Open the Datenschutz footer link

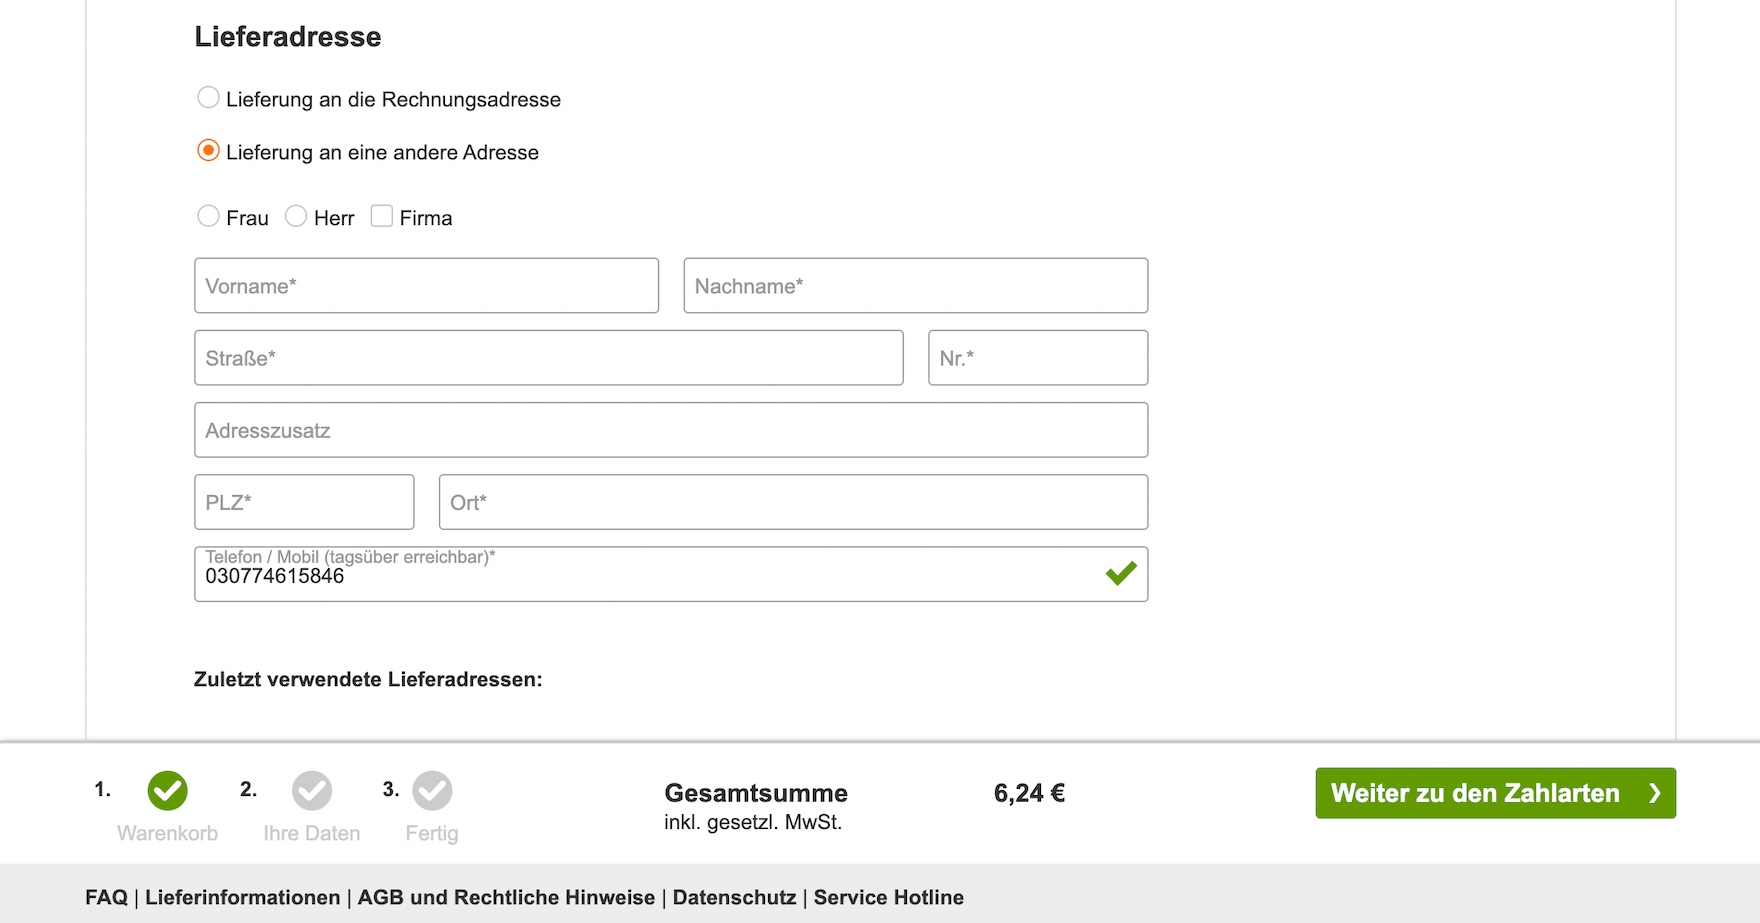[734, 897]
